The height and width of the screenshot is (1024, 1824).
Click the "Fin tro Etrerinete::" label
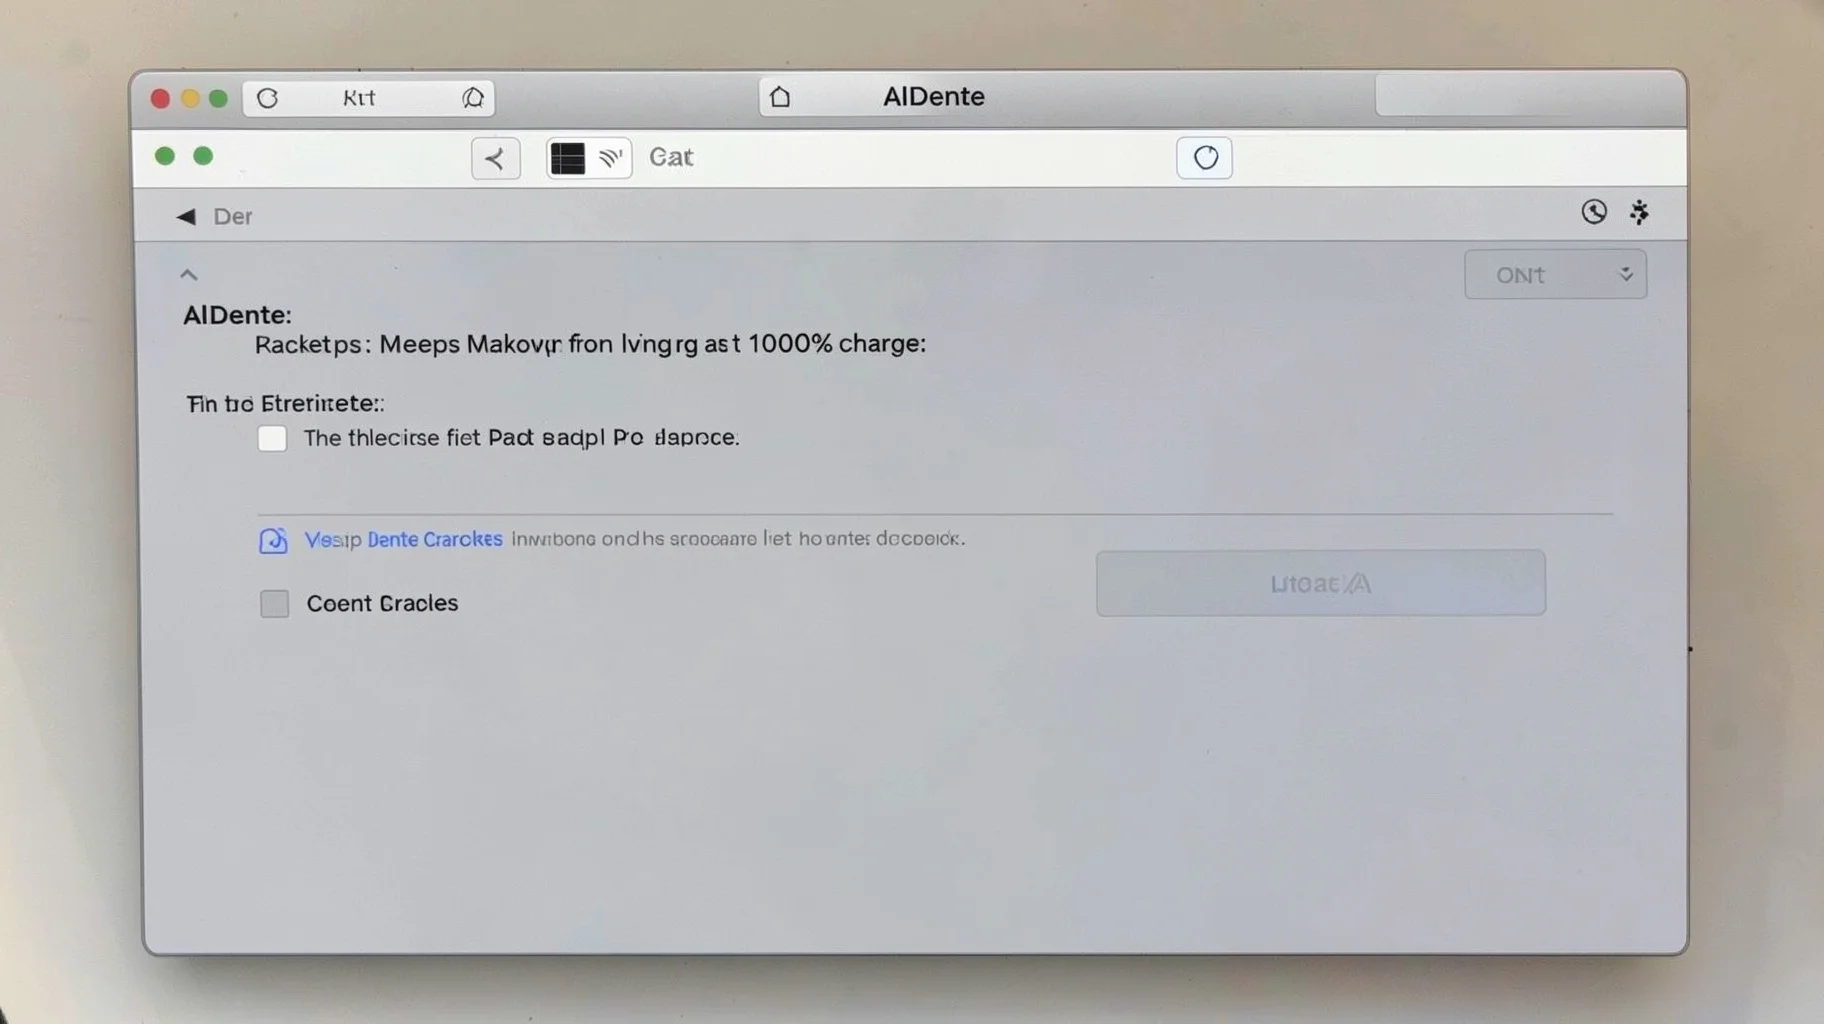285,404
